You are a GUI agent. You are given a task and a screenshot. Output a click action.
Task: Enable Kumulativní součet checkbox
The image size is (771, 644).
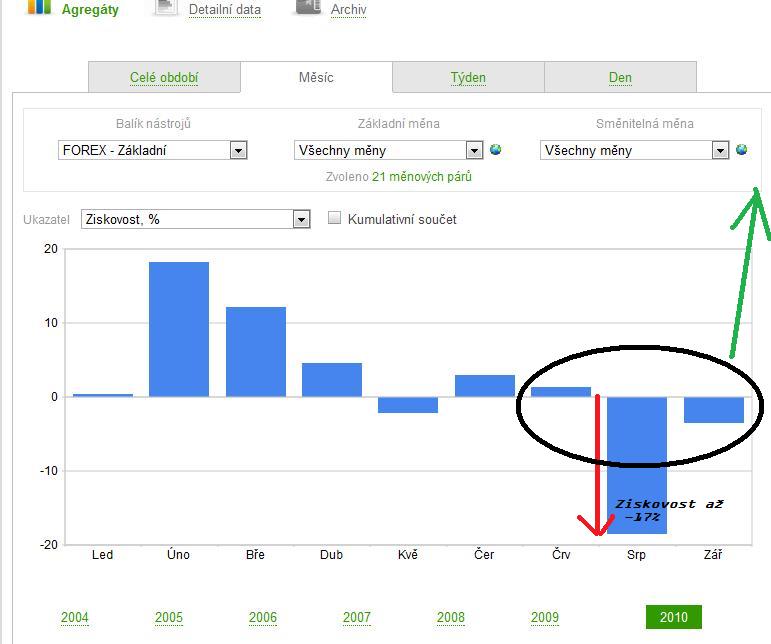[334, 218]
